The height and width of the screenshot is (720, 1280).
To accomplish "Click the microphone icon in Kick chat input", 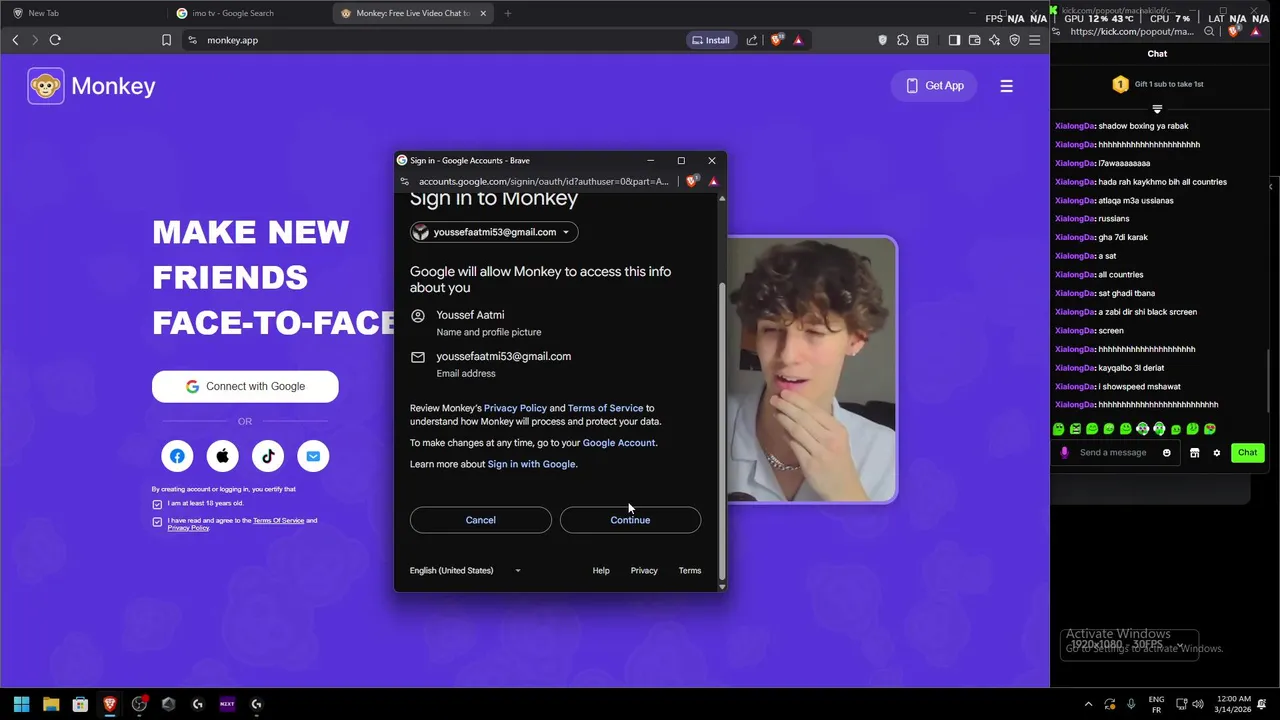I will pos(1064,453).
